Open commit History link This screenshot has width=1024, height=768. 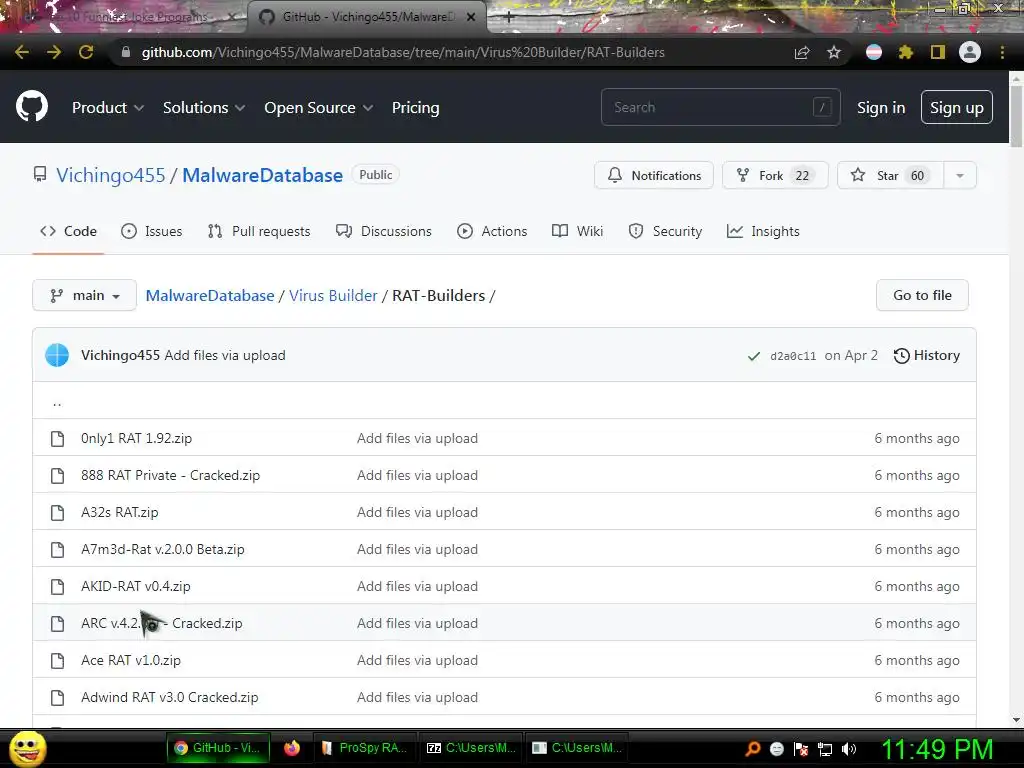click(927, 355)
